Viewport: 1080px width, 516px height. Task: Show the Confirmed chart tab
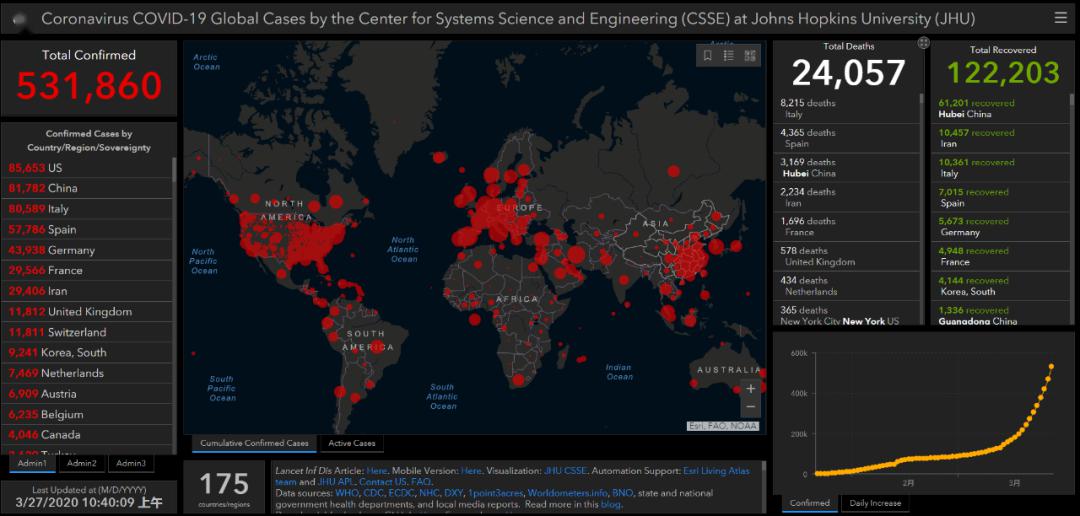point(809,503)
